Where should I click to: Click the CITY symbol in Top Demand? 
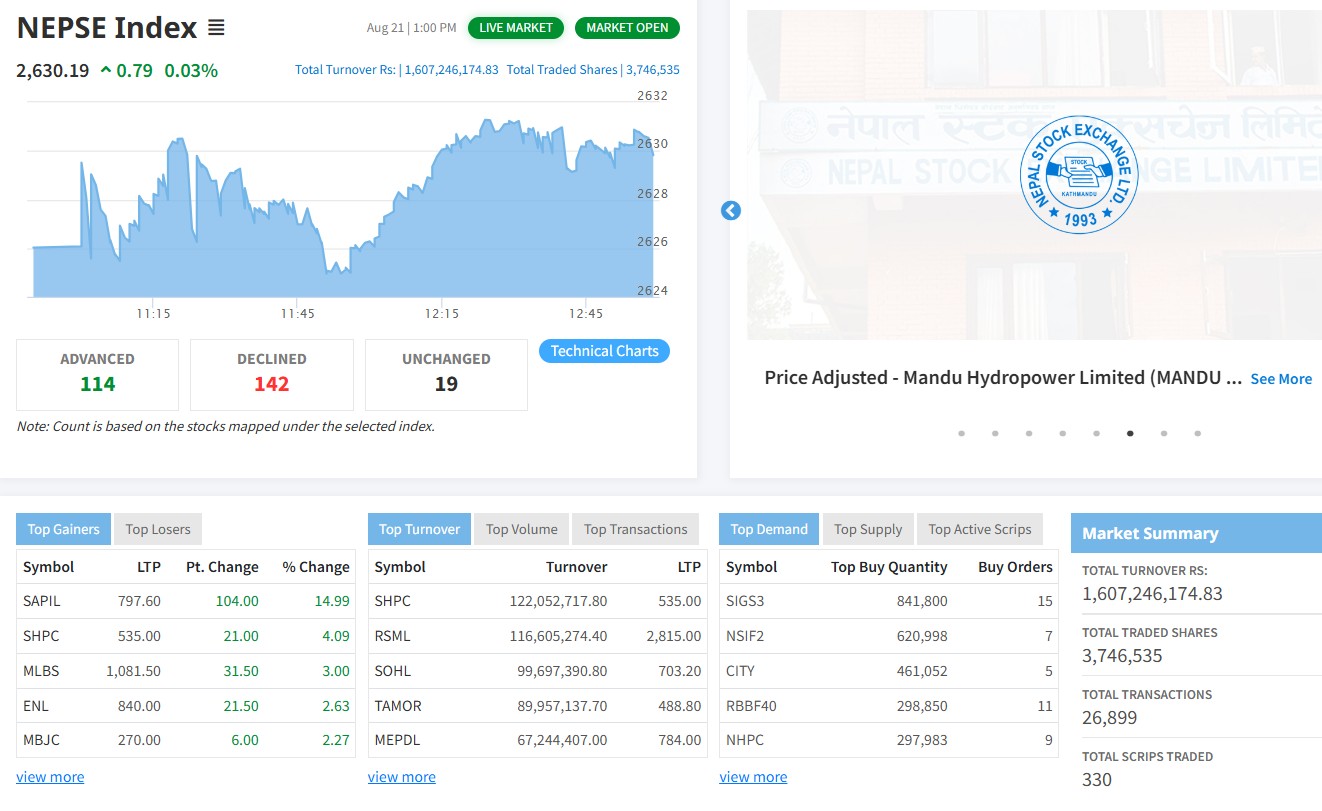click(740, 671)
